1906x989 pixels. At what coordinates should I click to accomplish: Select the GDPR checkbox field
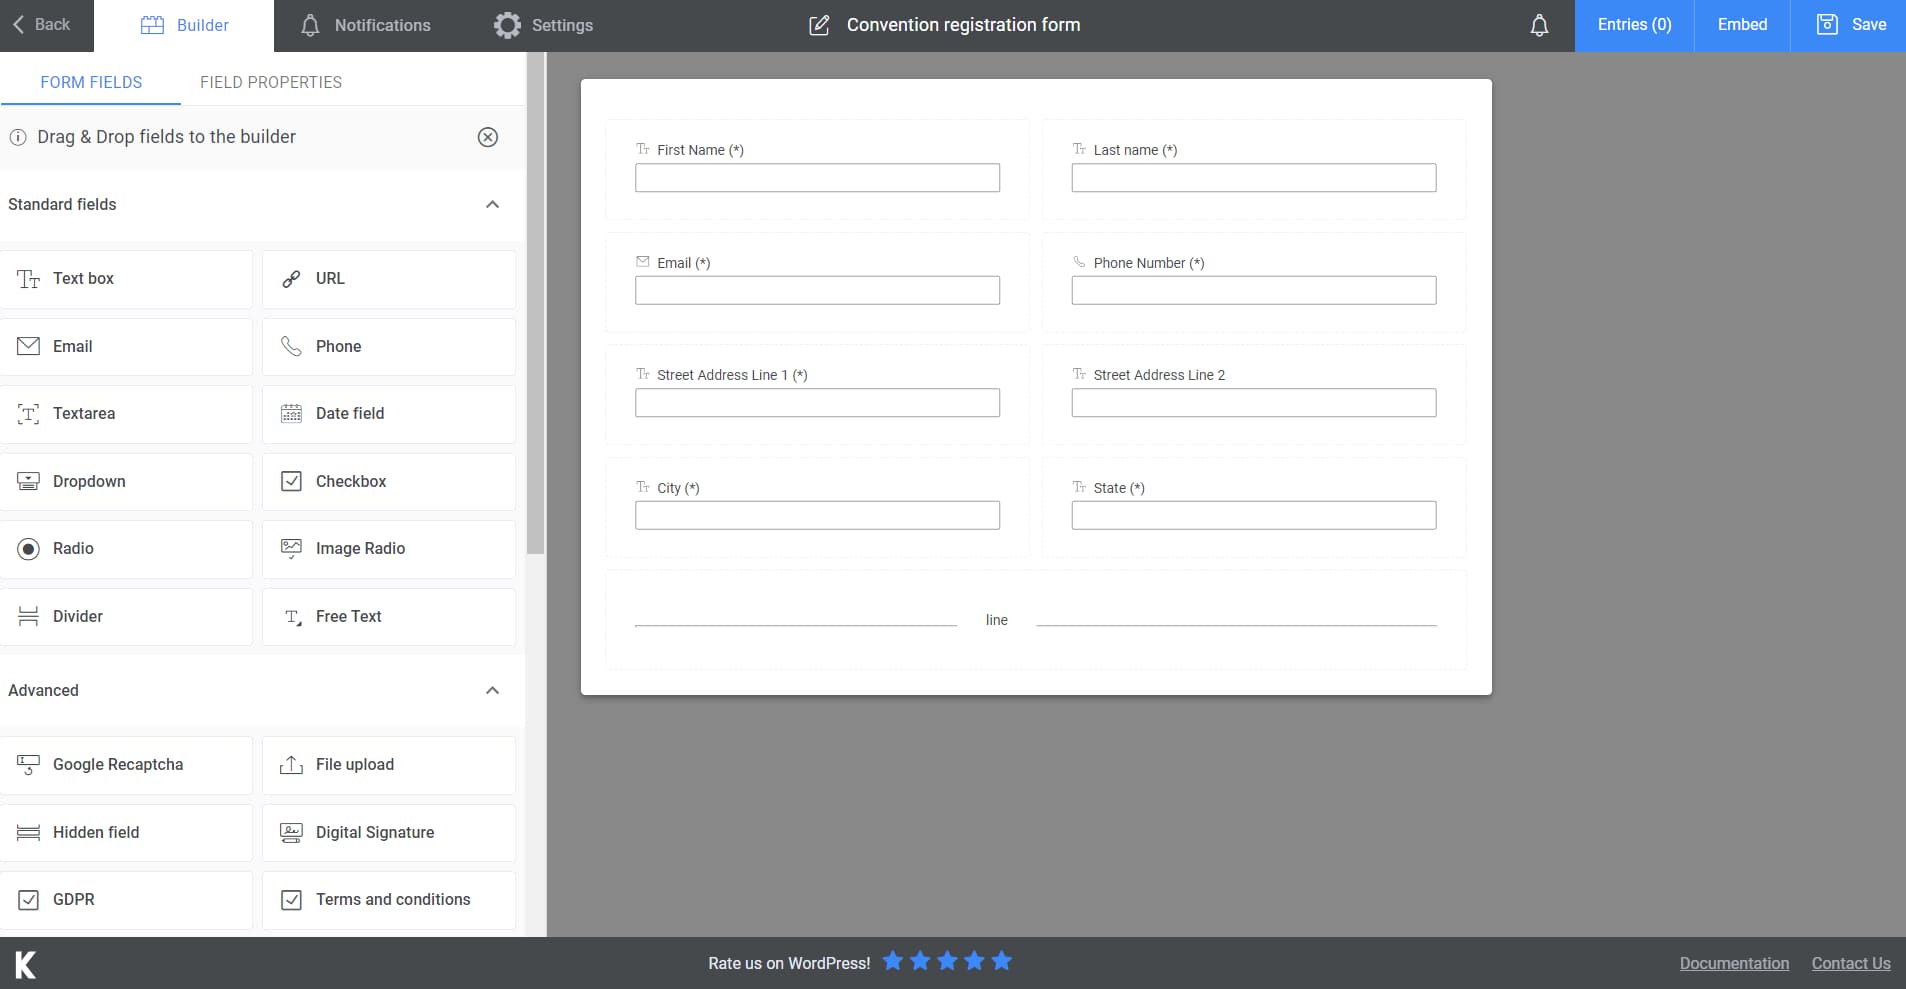coord(28,899)
